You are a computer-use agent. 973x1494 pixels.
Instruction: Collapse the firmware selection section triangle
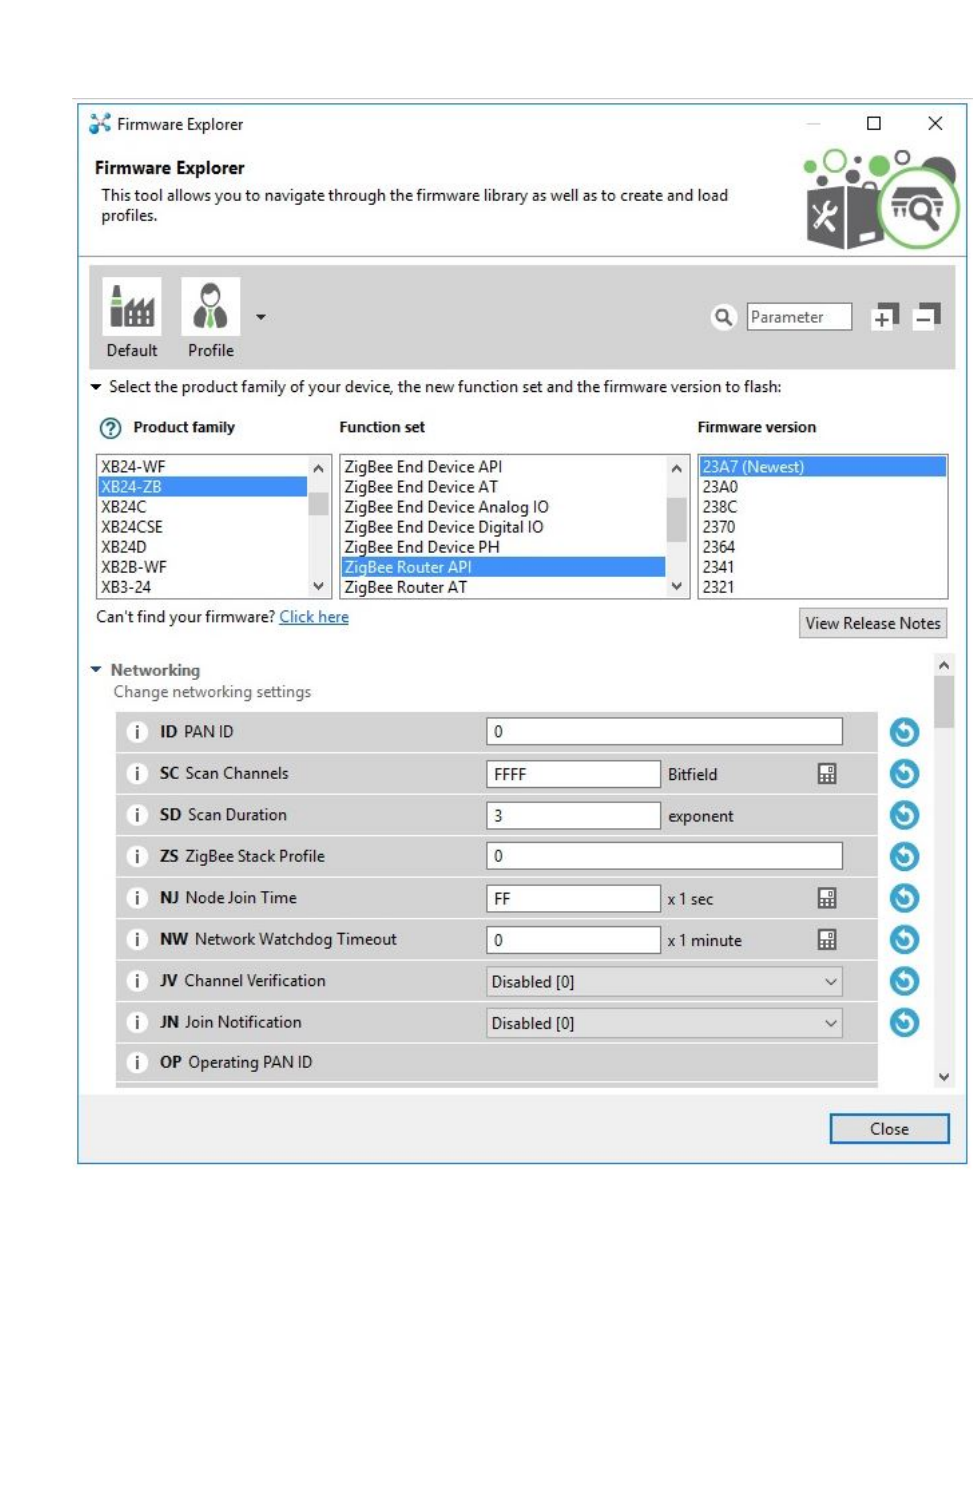click(x=96, y=387)
